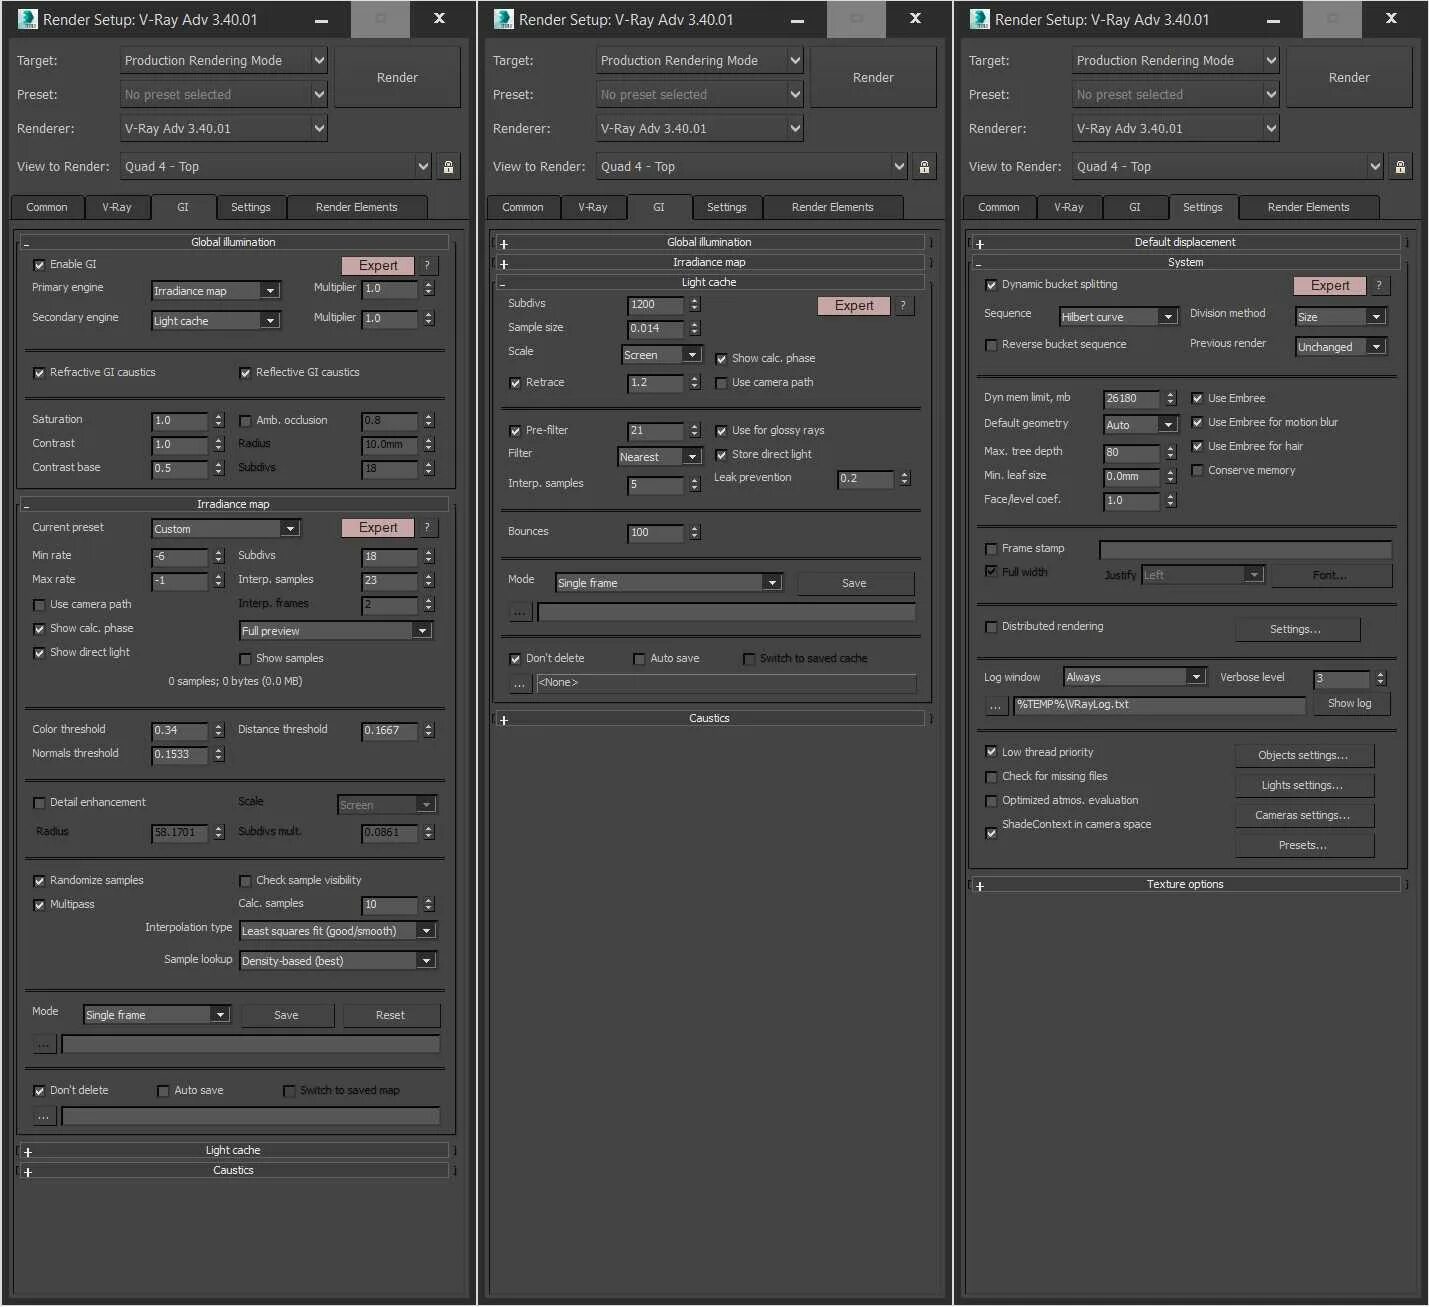Screen dimensions: 1429x1307
Task: Switch to Render Elements tab in middle window
Action: pos(833,208)
